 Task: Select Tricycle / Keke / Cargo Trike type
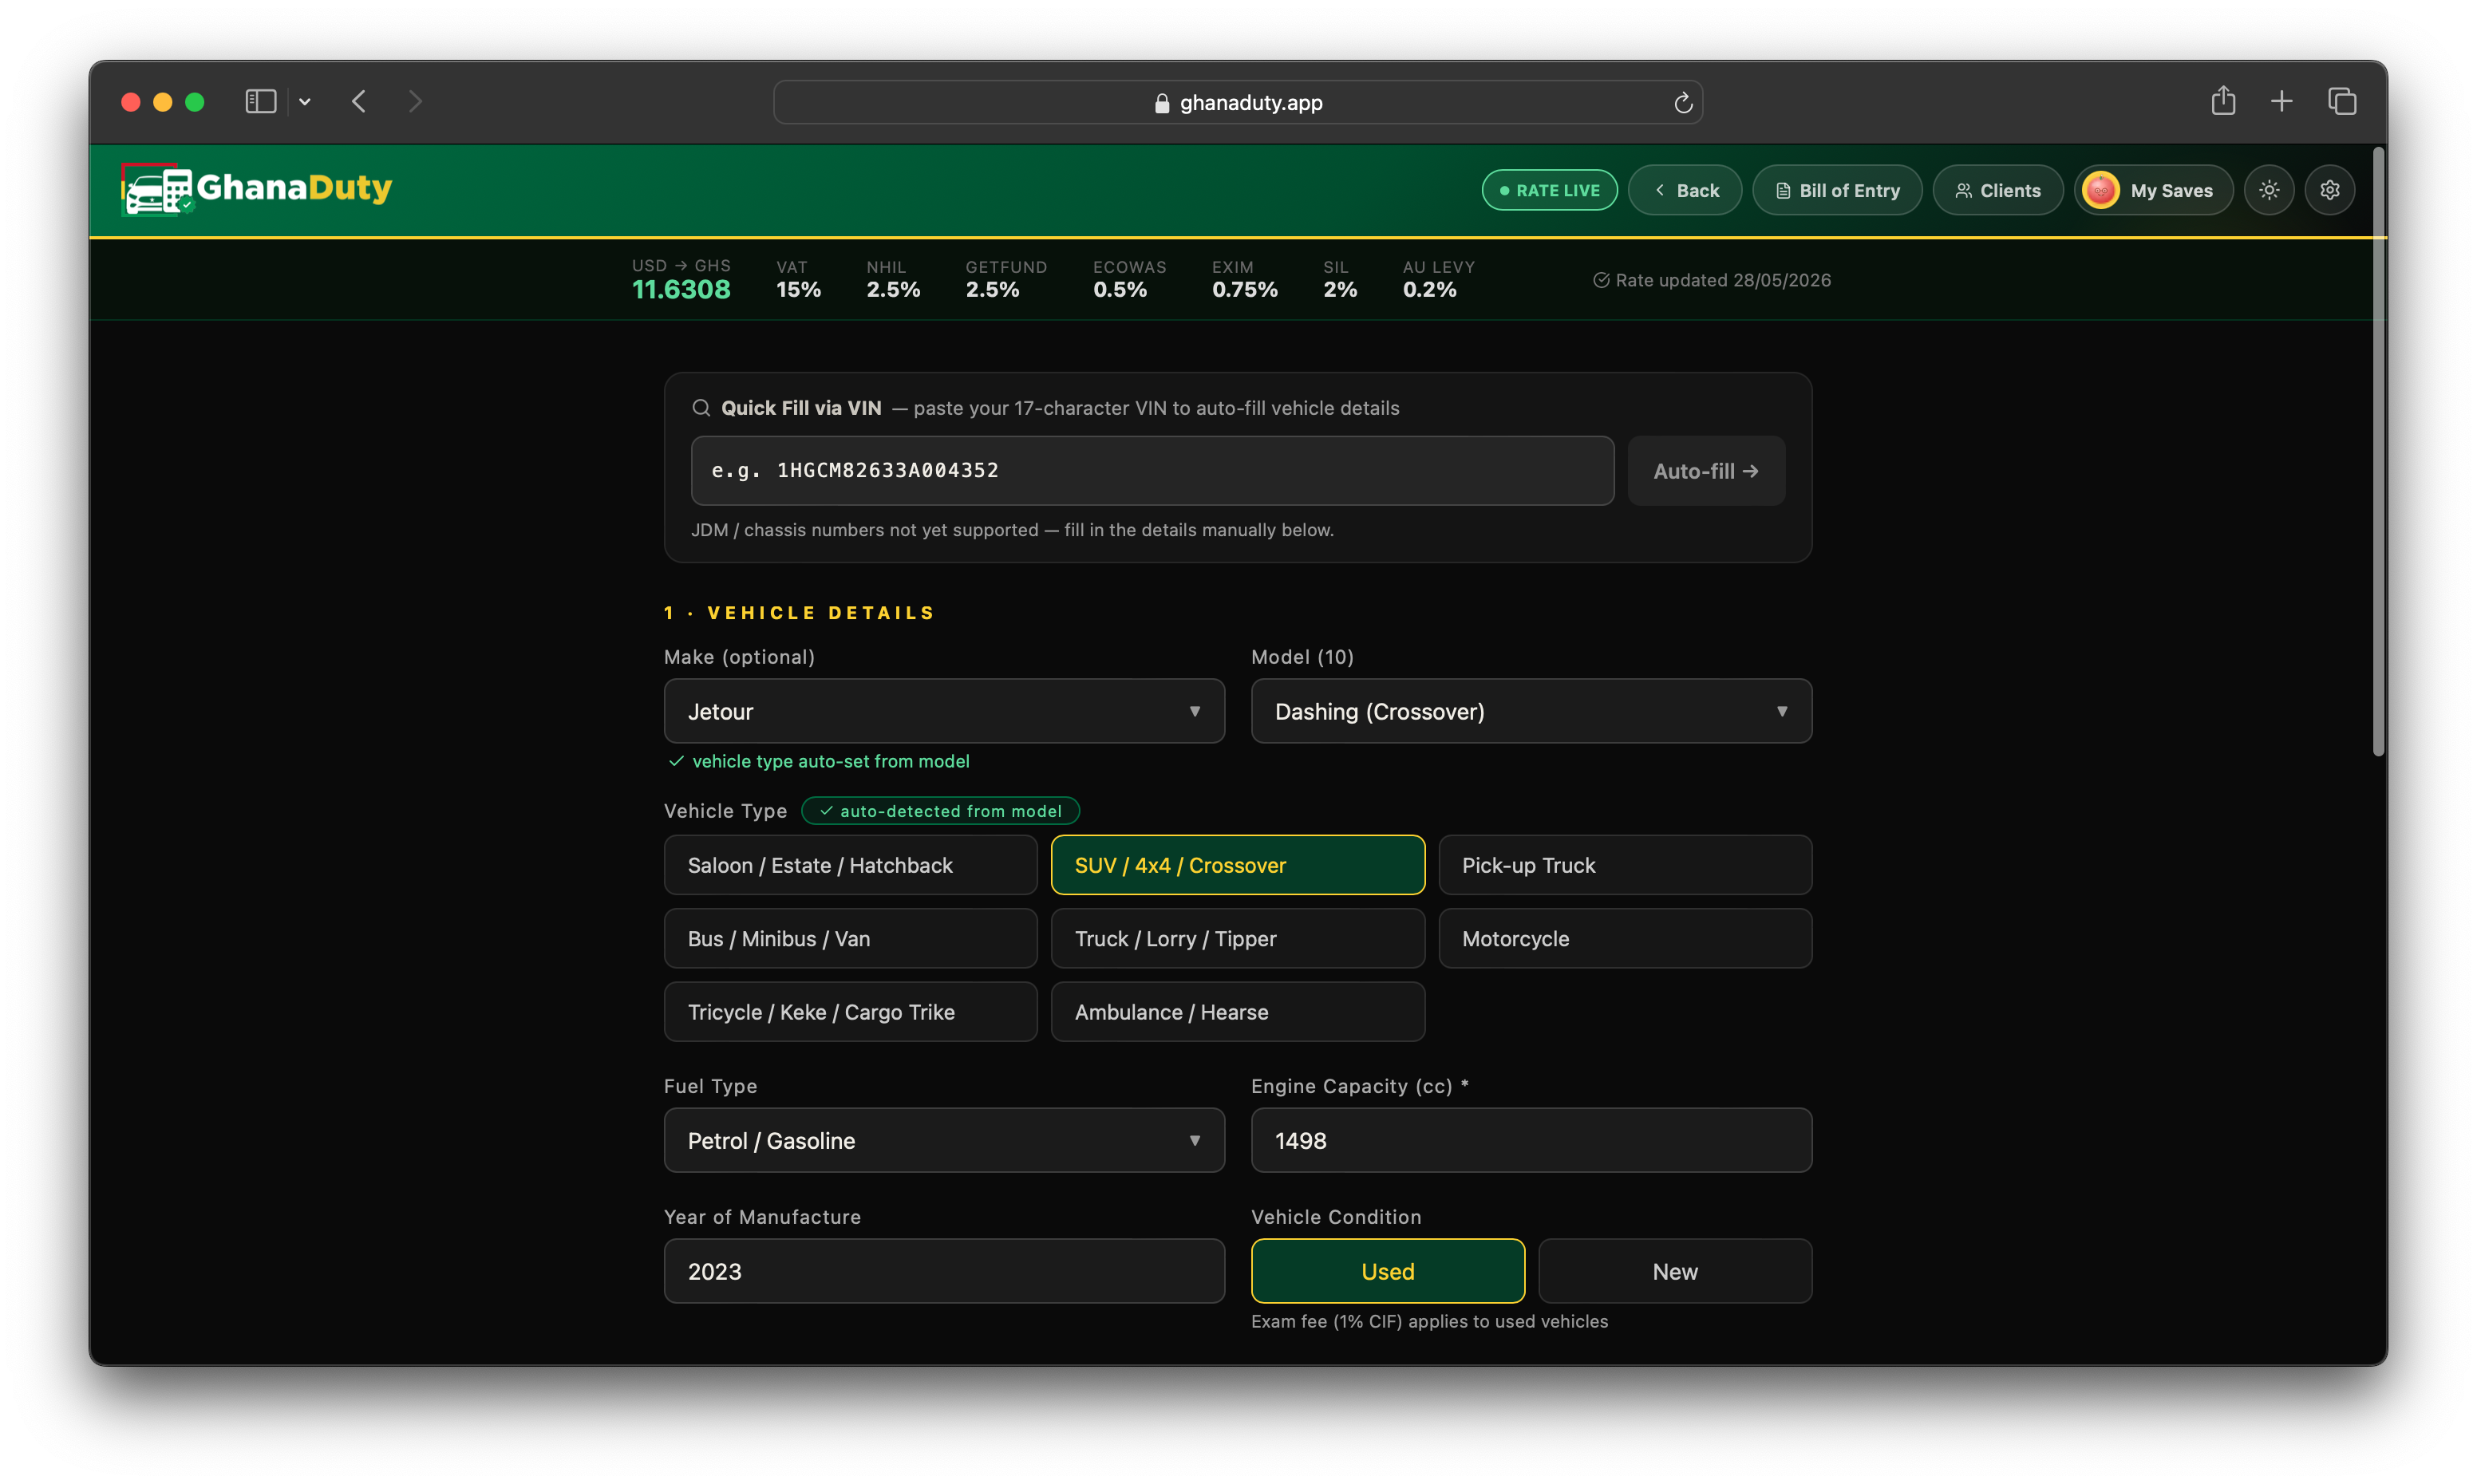[x=850, y=1012]
